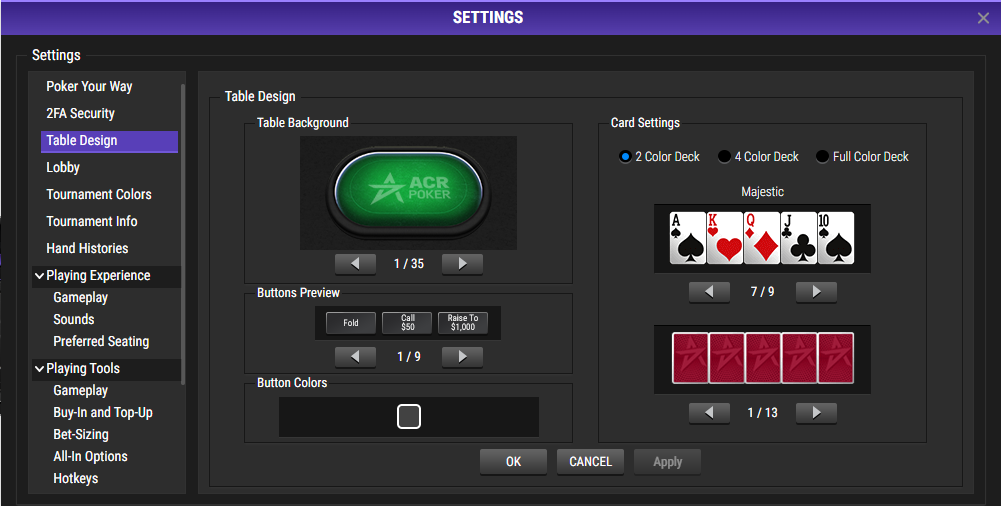Click the 10 of spades card
The height and width of the screenshot is (506, 1001).
pyautogui.click(x=836, y=238)
